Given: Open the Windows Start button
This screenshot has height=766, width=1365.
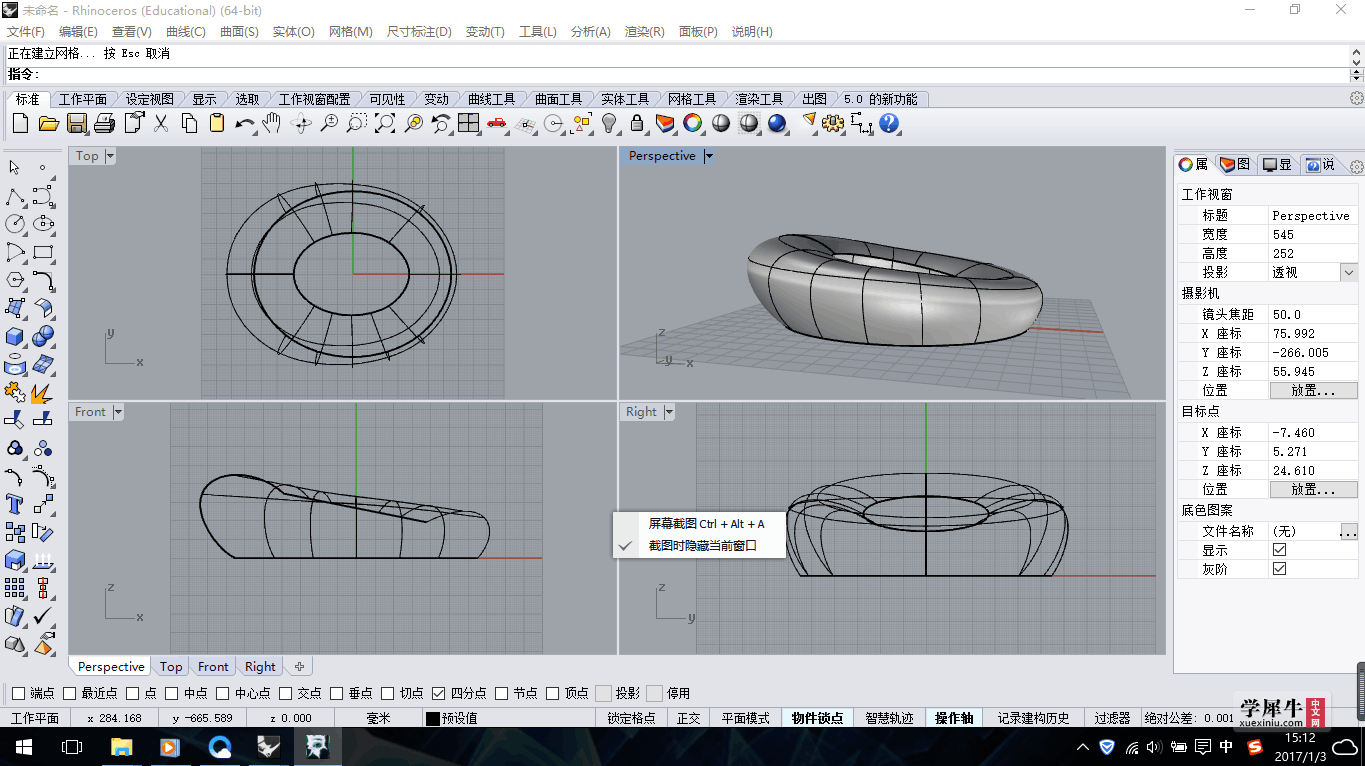Looking at the screenshot, I should pos(22,746).
